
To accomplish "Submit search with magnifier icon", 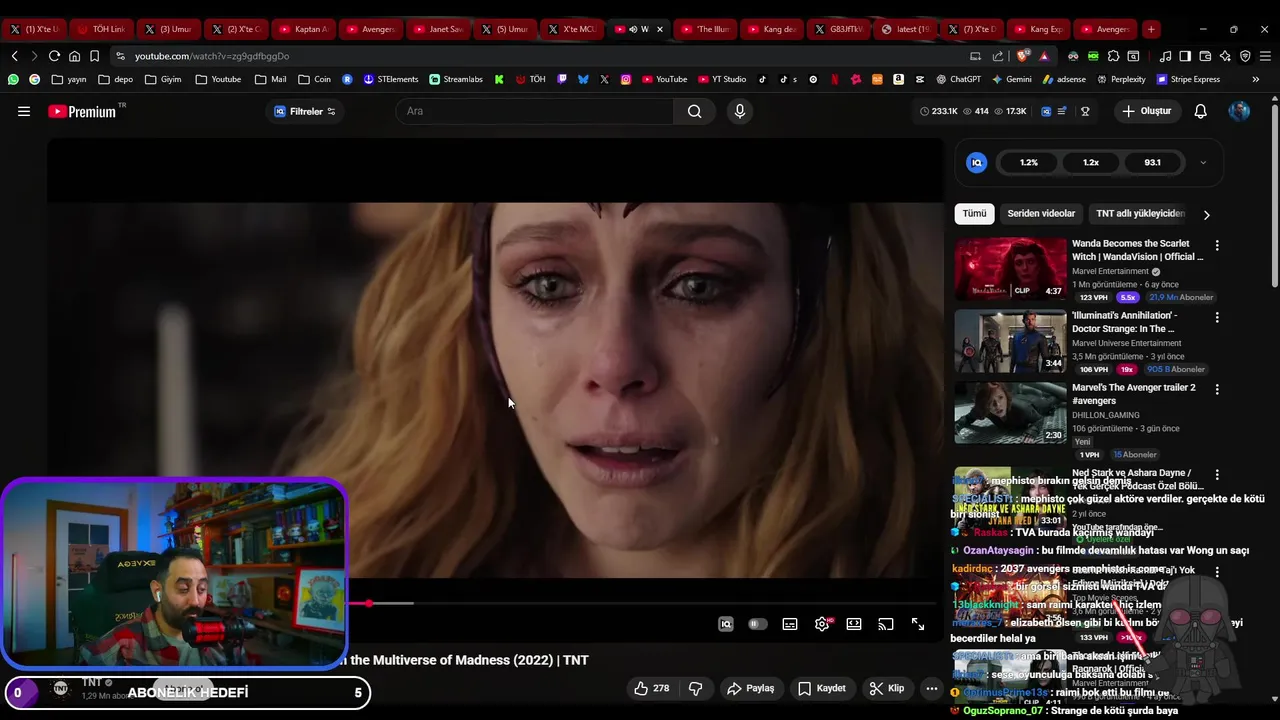I will (x=694, y=111).
